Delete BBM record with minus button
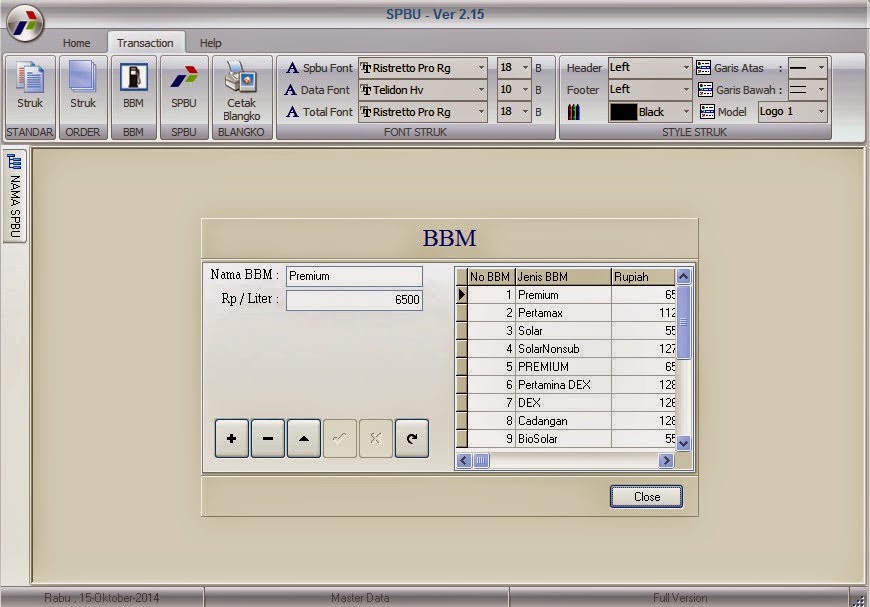 [267, 438]
